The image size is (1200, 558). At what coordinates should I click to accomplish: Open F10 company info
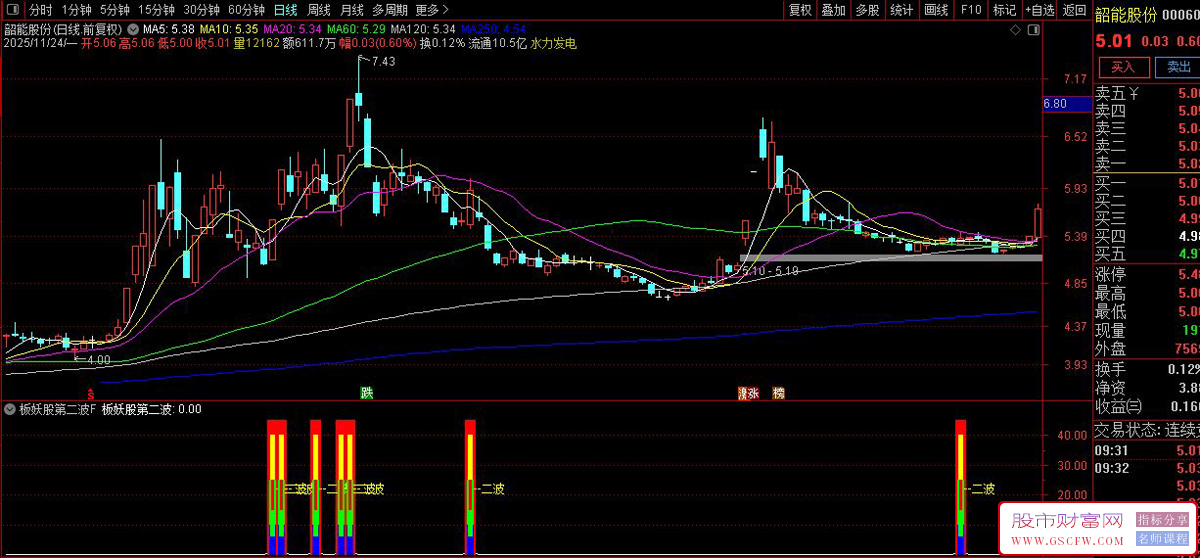coord(970,10)
